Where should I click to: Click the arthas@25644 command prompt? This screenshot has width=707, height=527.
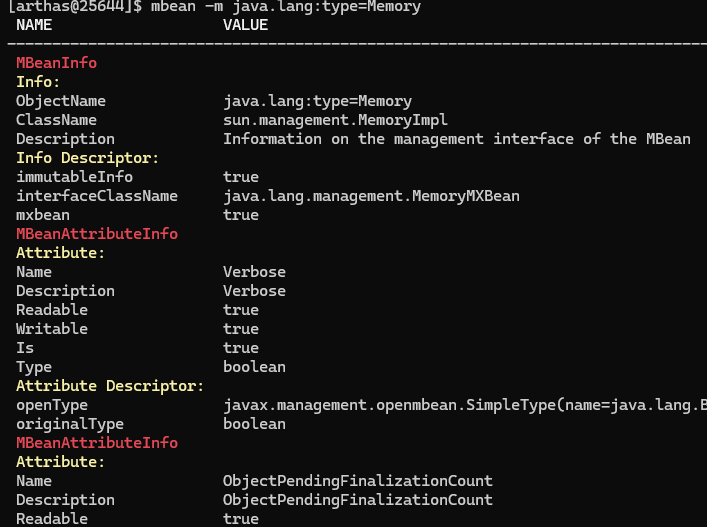point(74,7)
